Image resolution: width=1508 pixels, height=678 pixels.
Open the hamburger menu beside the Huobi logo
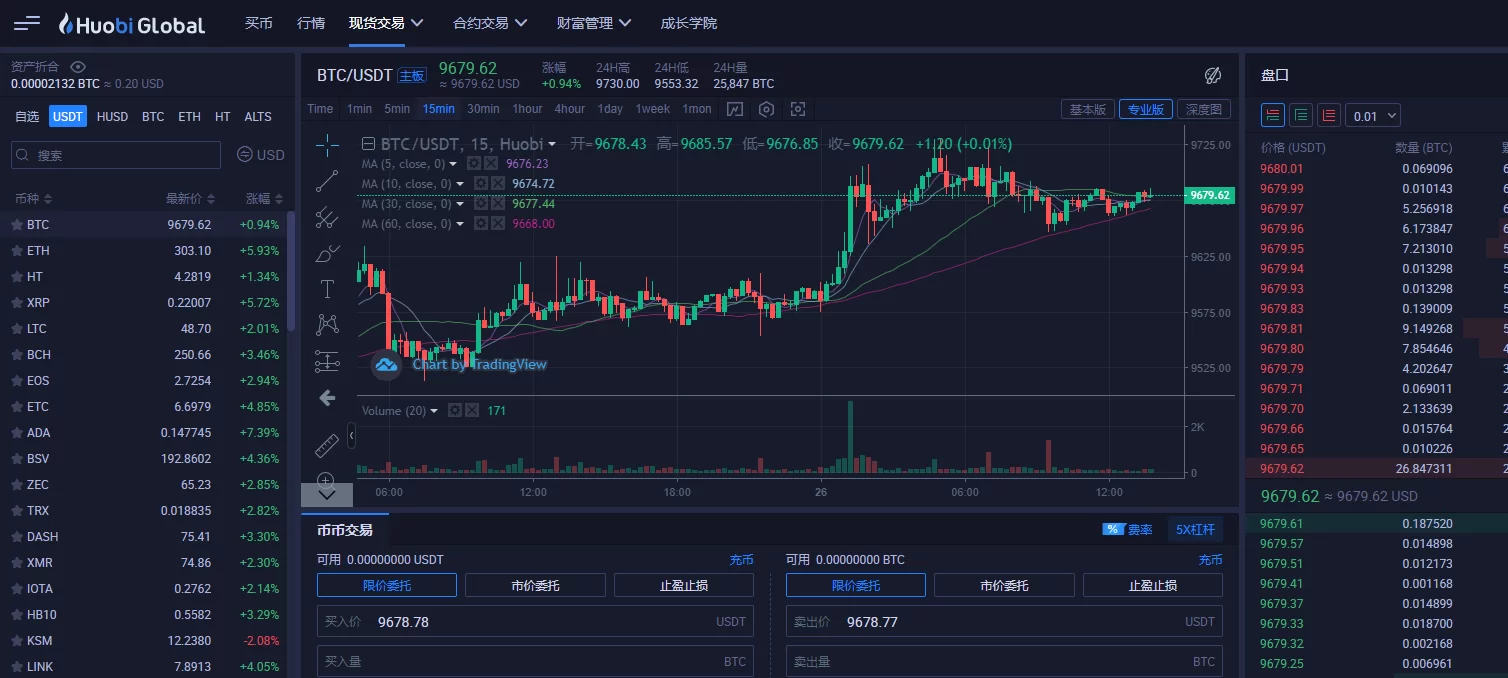27,23
